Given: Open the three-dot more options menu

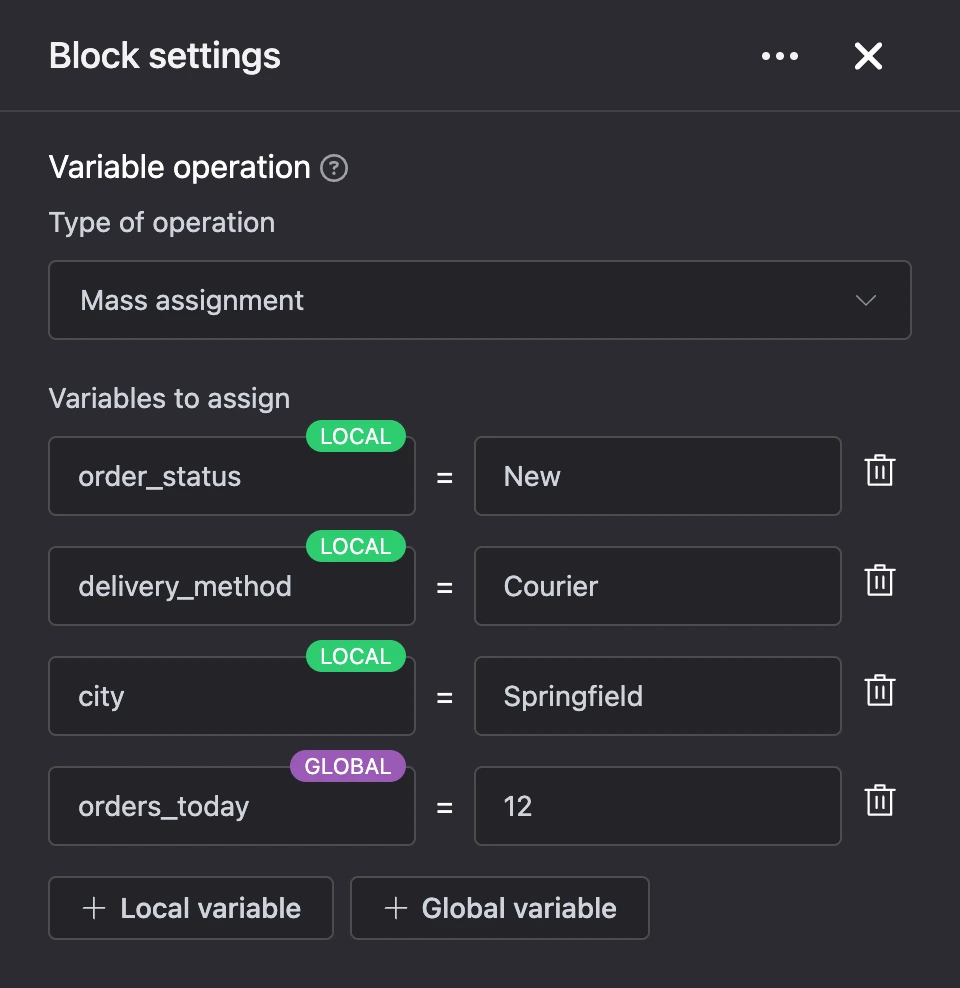Looking at the screenshot, I should [780, 56].
